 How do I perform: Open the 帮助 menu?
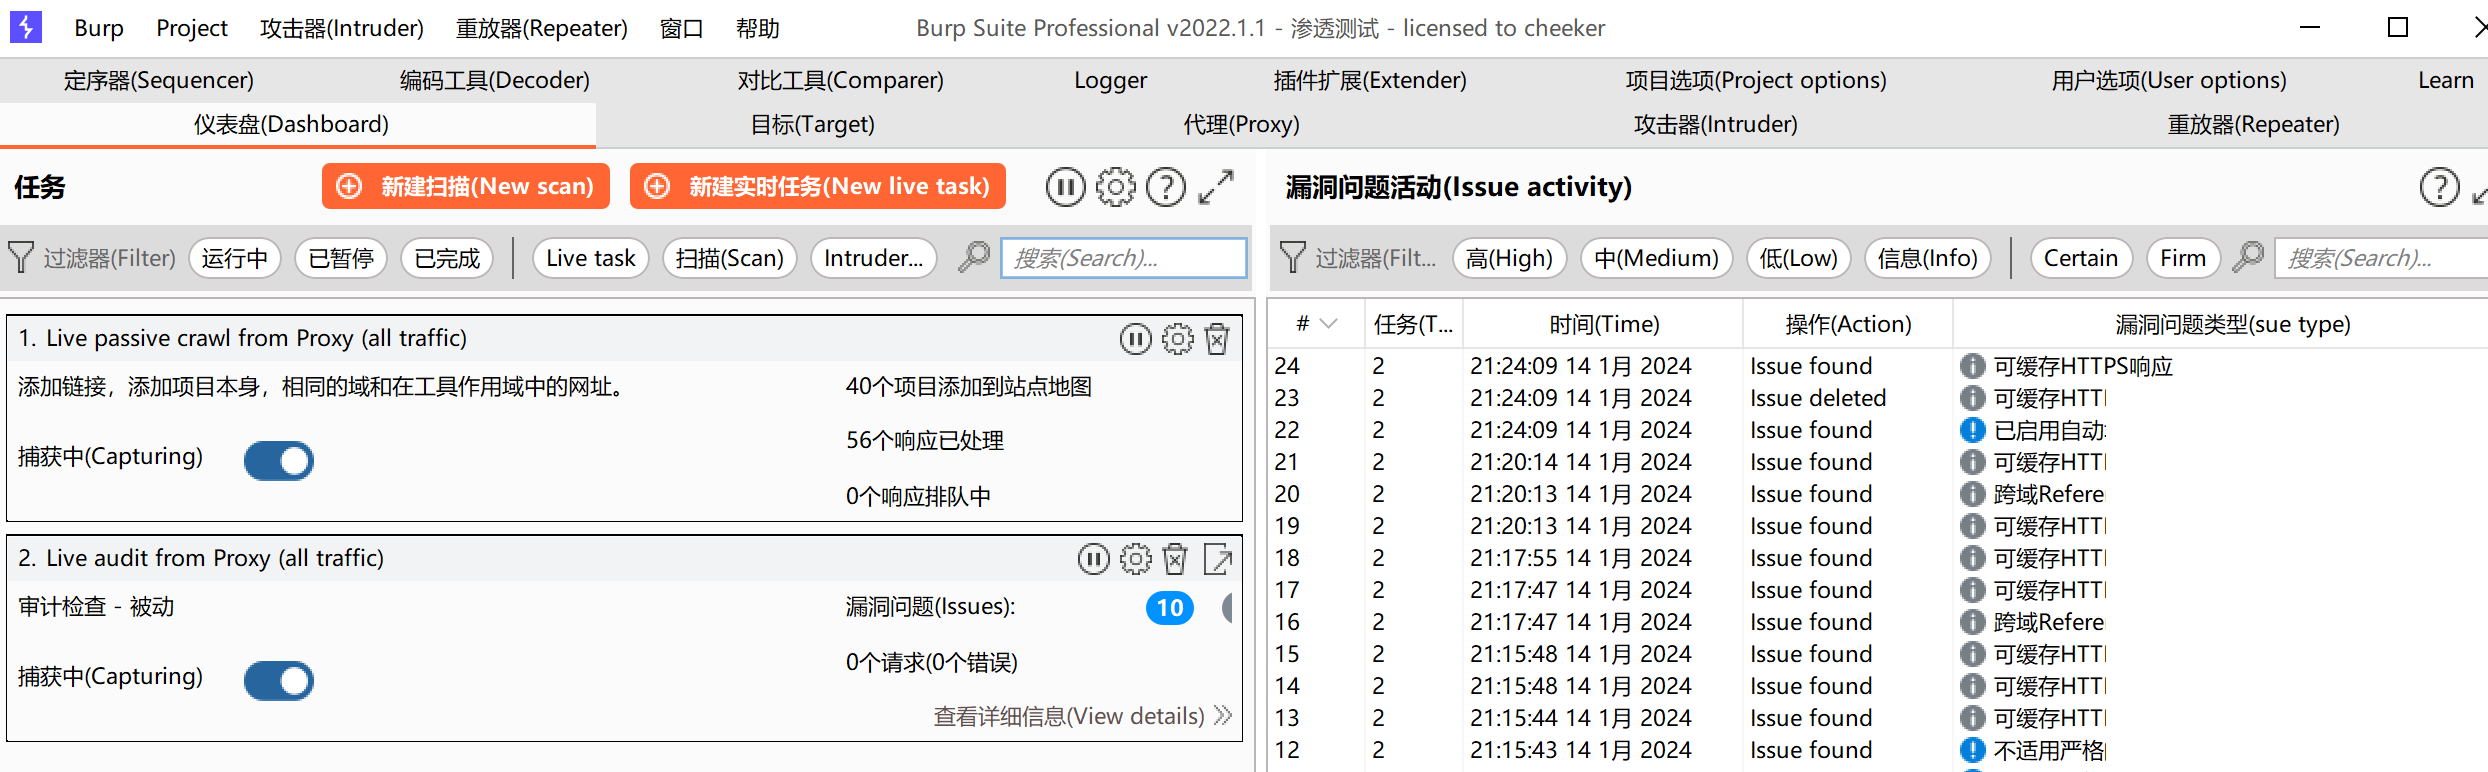(758, 28)
